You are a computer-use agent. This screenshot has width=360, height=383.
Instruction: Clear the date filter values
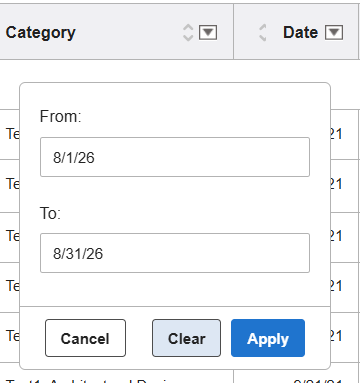coord(186,338)
